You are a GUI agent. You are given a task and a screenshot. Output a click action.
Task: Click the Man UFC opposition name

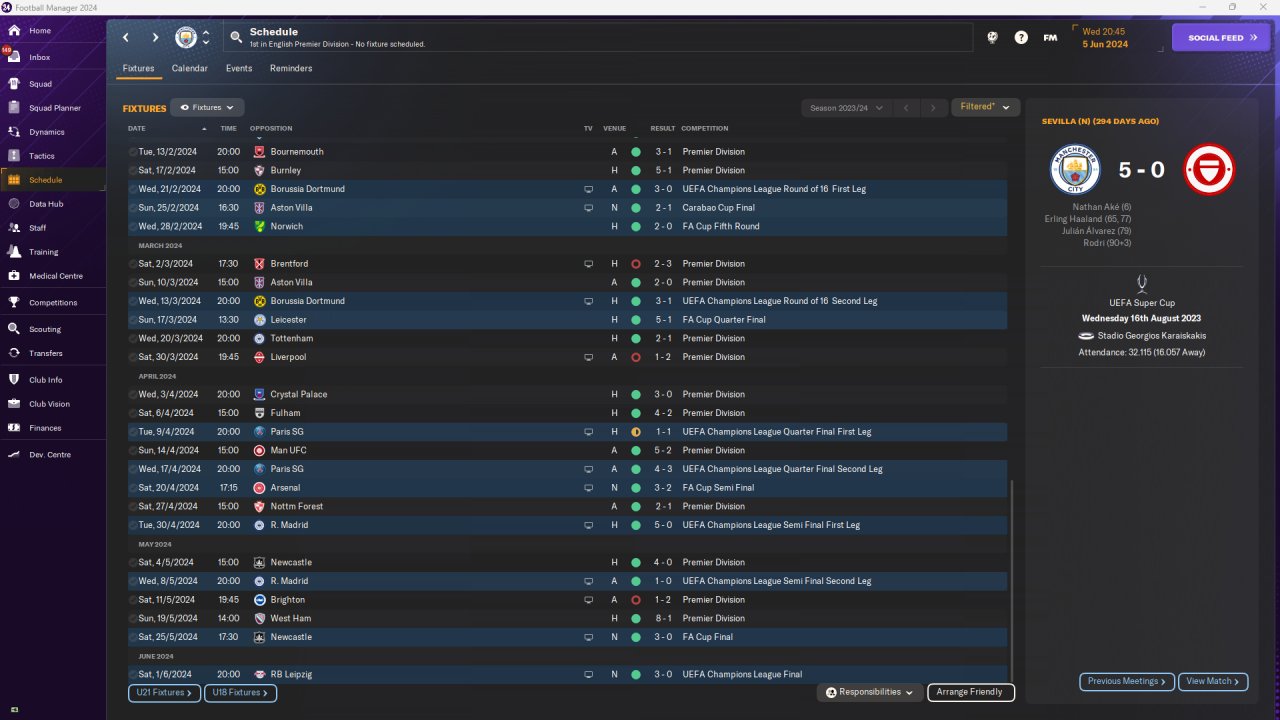coord(289,451)
